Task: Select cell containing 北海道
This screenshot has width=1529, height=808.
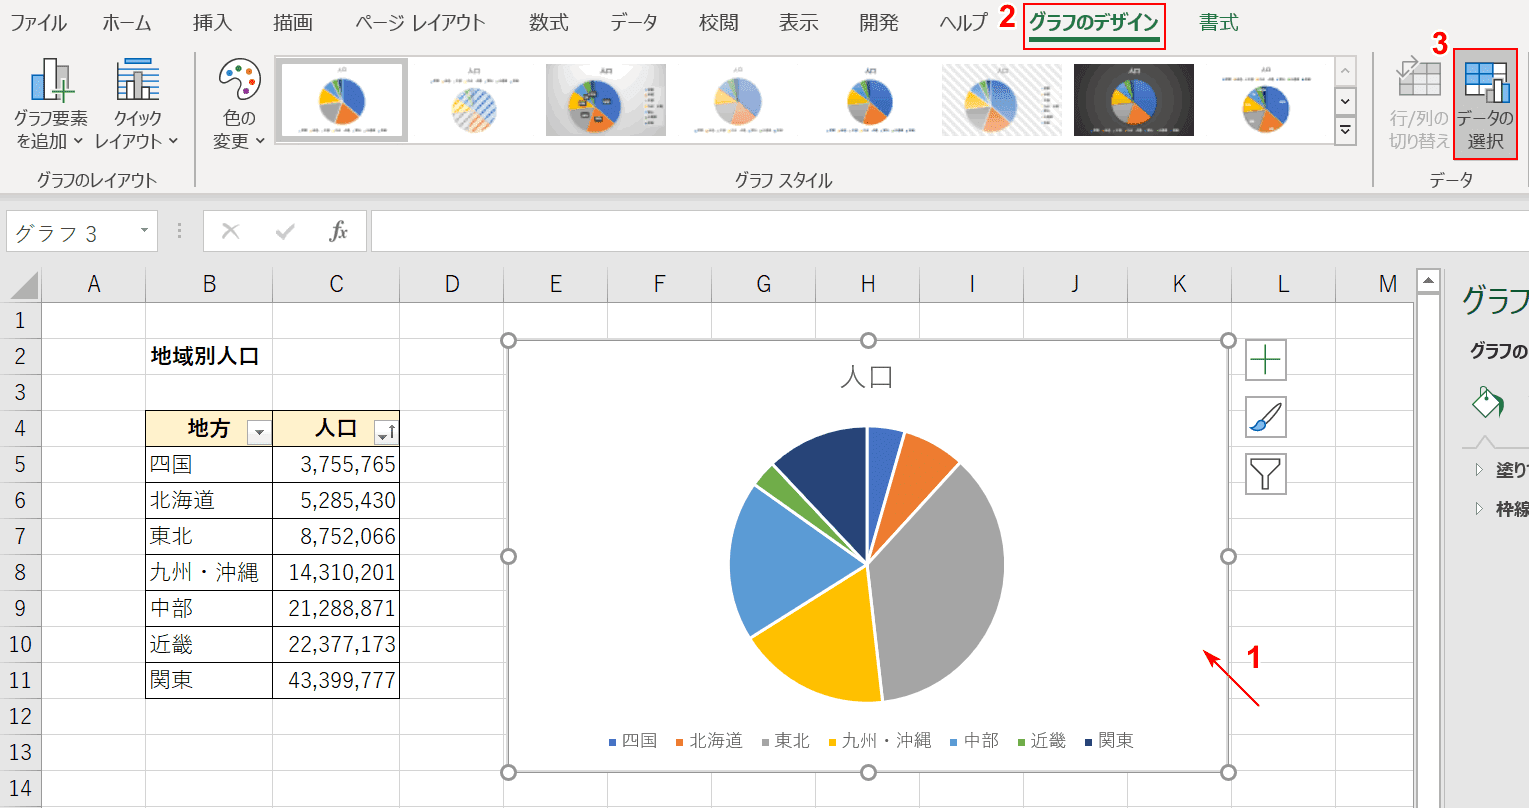Action: click(209, 500)
